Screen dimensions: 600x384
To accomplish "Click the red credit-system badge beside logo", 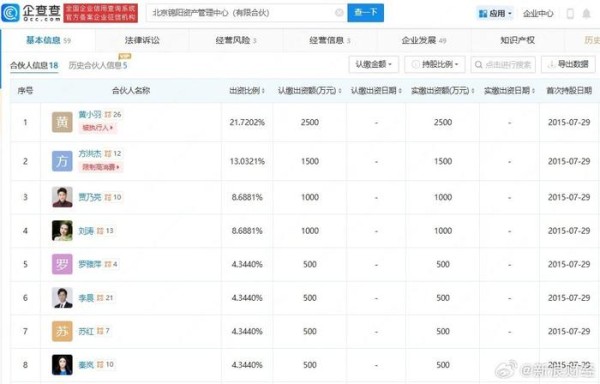I will [101, 13].
